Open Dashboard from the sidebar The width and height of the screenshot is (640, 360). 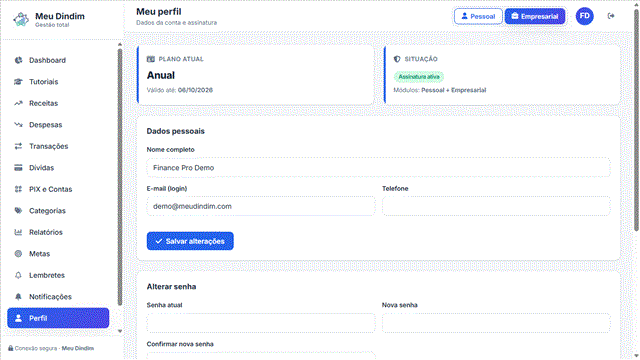coord(58,60)
